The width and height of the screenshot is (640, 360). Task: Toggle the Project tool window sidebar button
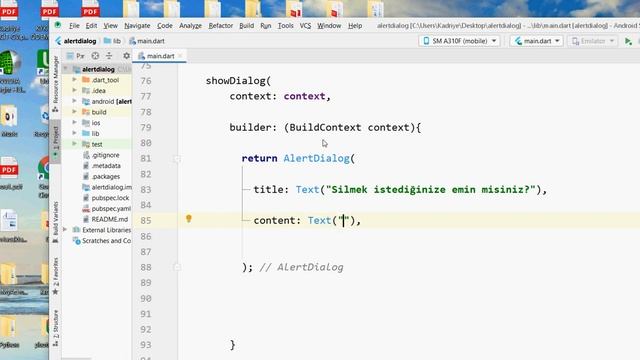56,141
